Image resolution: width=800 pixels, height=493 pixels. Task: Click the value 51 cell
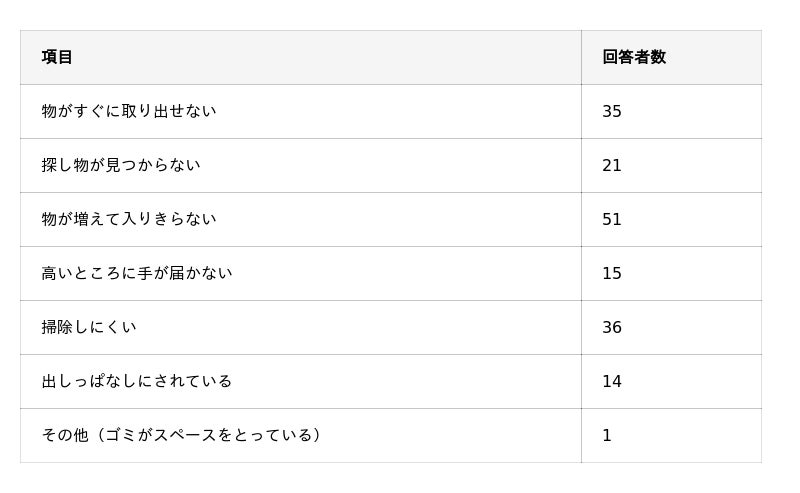[x=612, y=219]
